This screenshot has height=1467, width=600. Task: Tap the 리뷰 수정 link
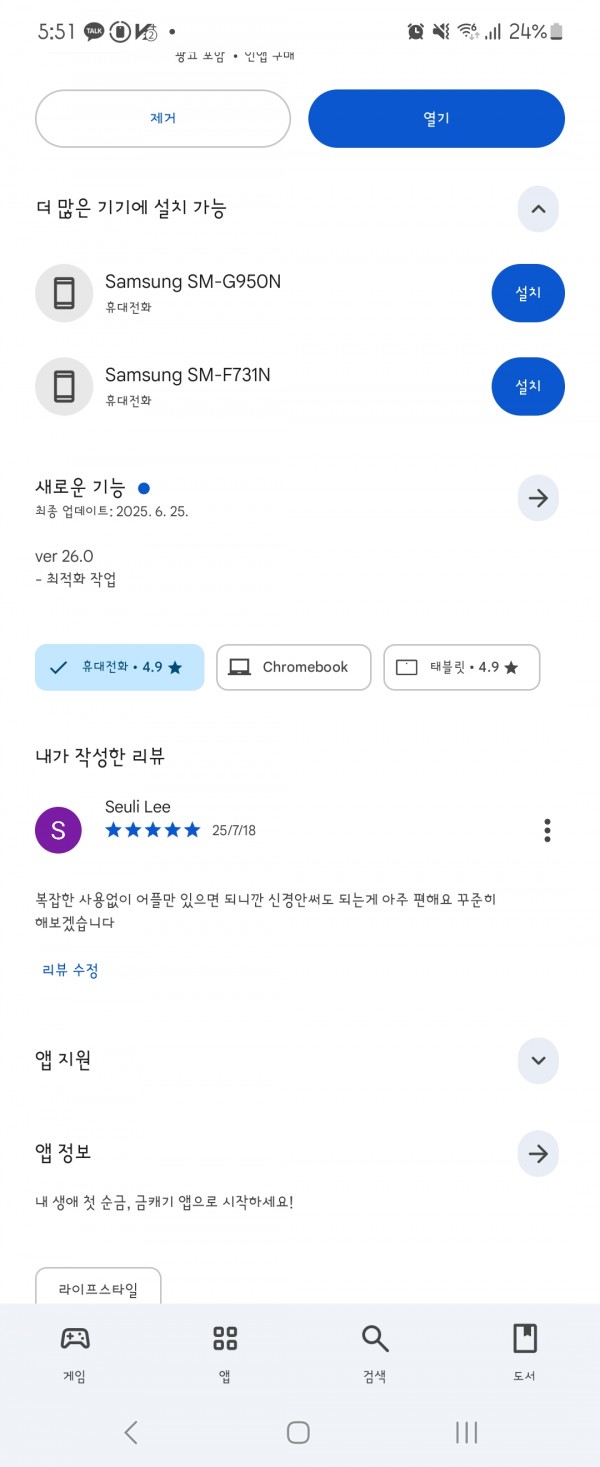coord(70,970)
